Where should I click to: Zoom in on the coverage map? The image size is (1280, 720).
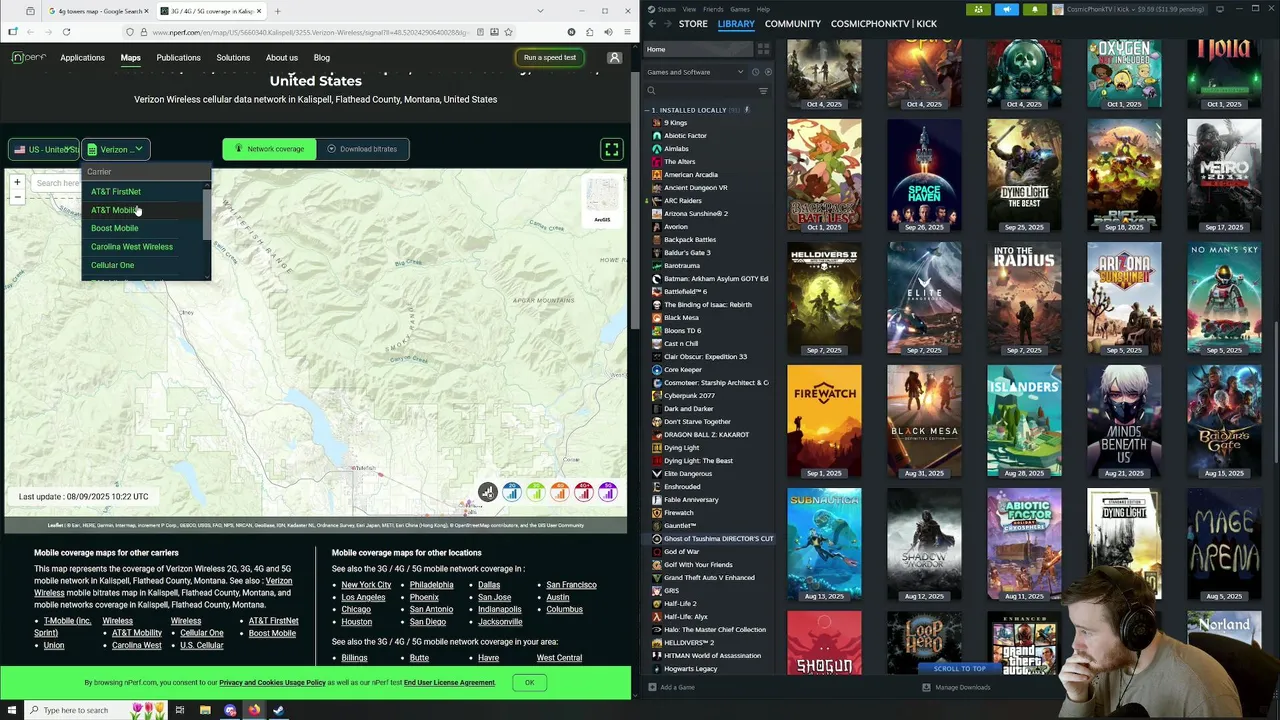17,183
